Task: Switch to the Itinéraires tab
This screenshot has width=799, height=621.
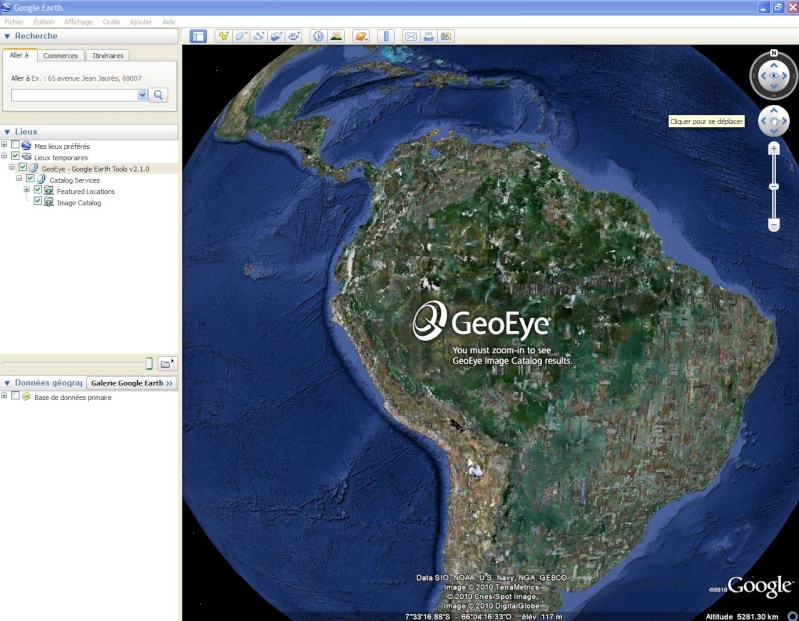Action: tap(108, 56)
